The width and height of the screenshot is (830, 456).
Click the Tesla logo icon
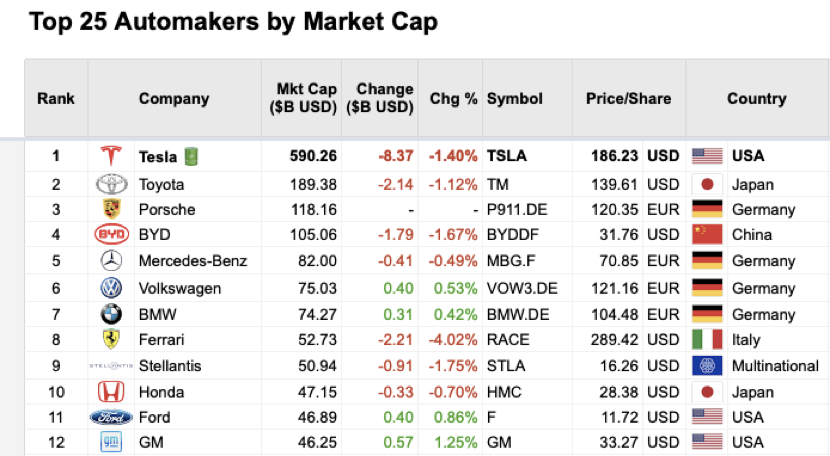click(110, 156)
